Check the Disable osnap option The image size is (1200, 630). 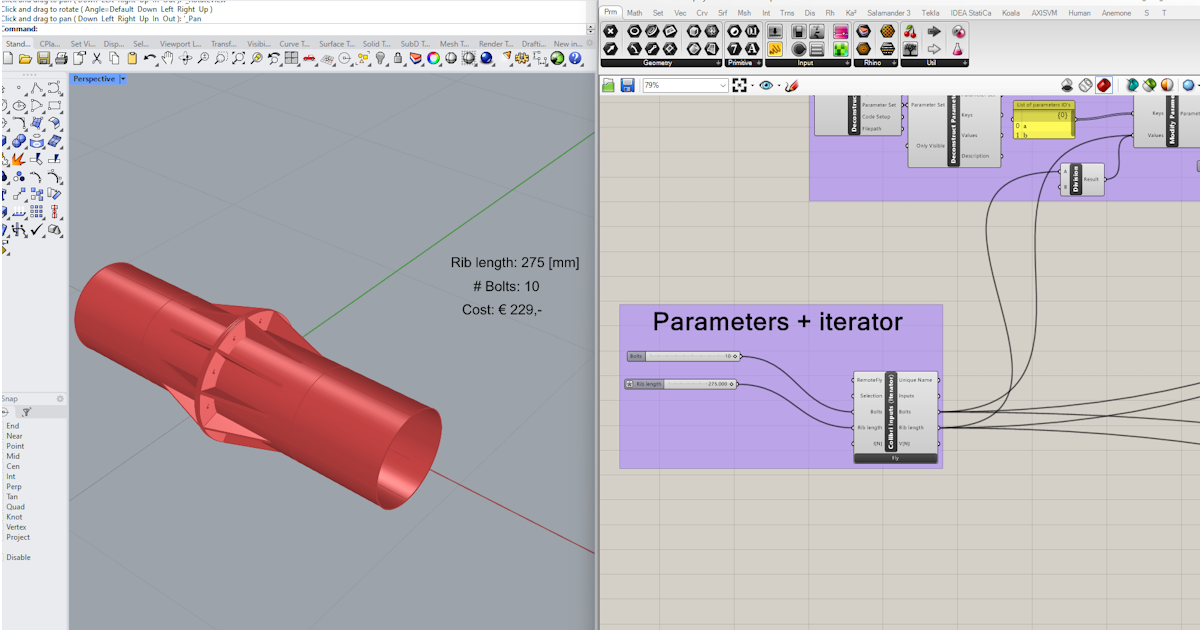pos(18,557)
